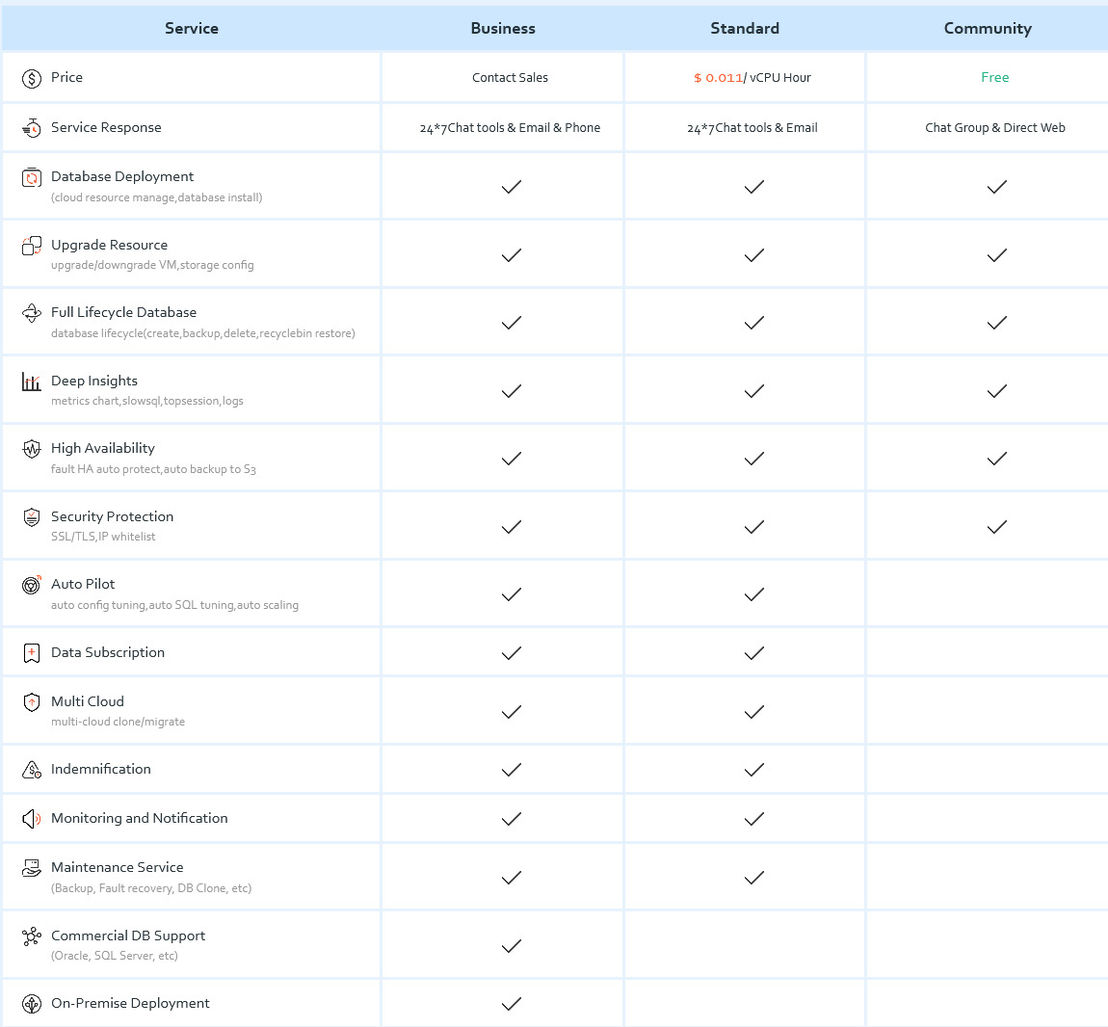
Task: Click Contact Sales under Business
Action: 509,78
